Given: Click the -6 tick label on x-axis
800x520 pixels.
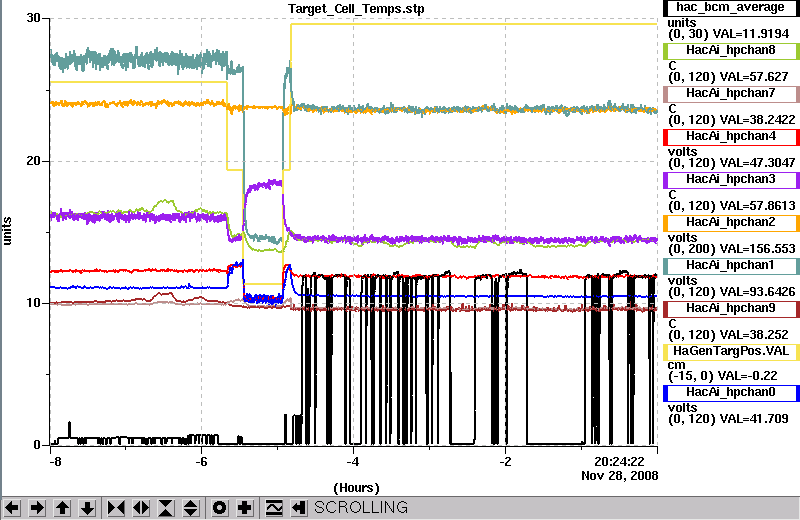Looking at the screenshot, I should 201,462.
